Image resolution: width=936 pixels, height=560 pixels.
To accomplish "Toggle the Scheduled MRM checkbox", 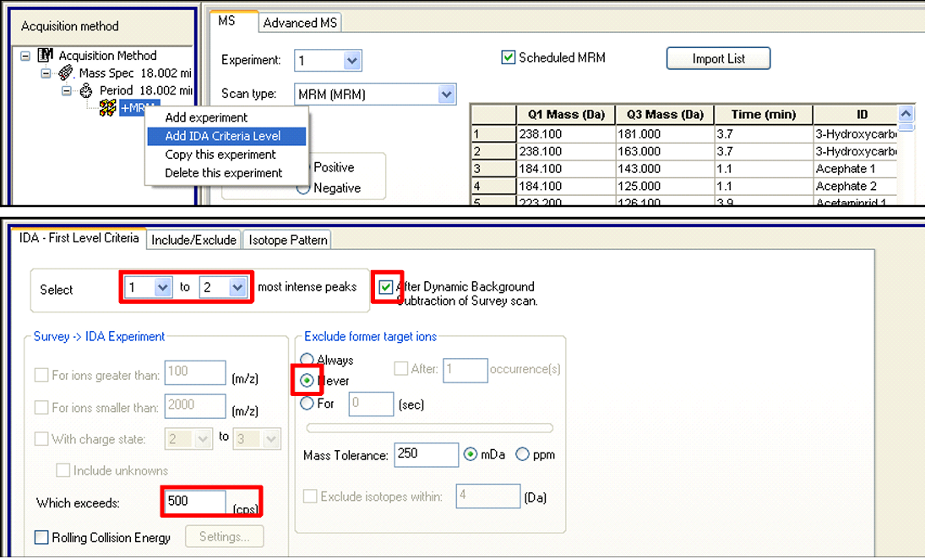I will coord(508,57).
